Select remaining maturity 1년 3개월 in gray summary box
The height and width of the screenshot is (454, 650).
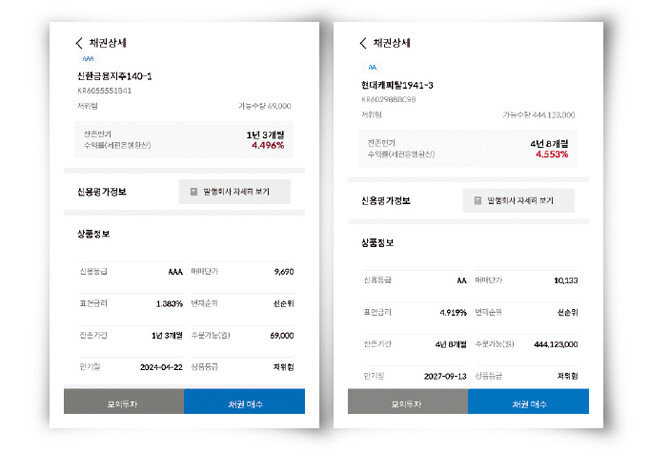[265, 135]
